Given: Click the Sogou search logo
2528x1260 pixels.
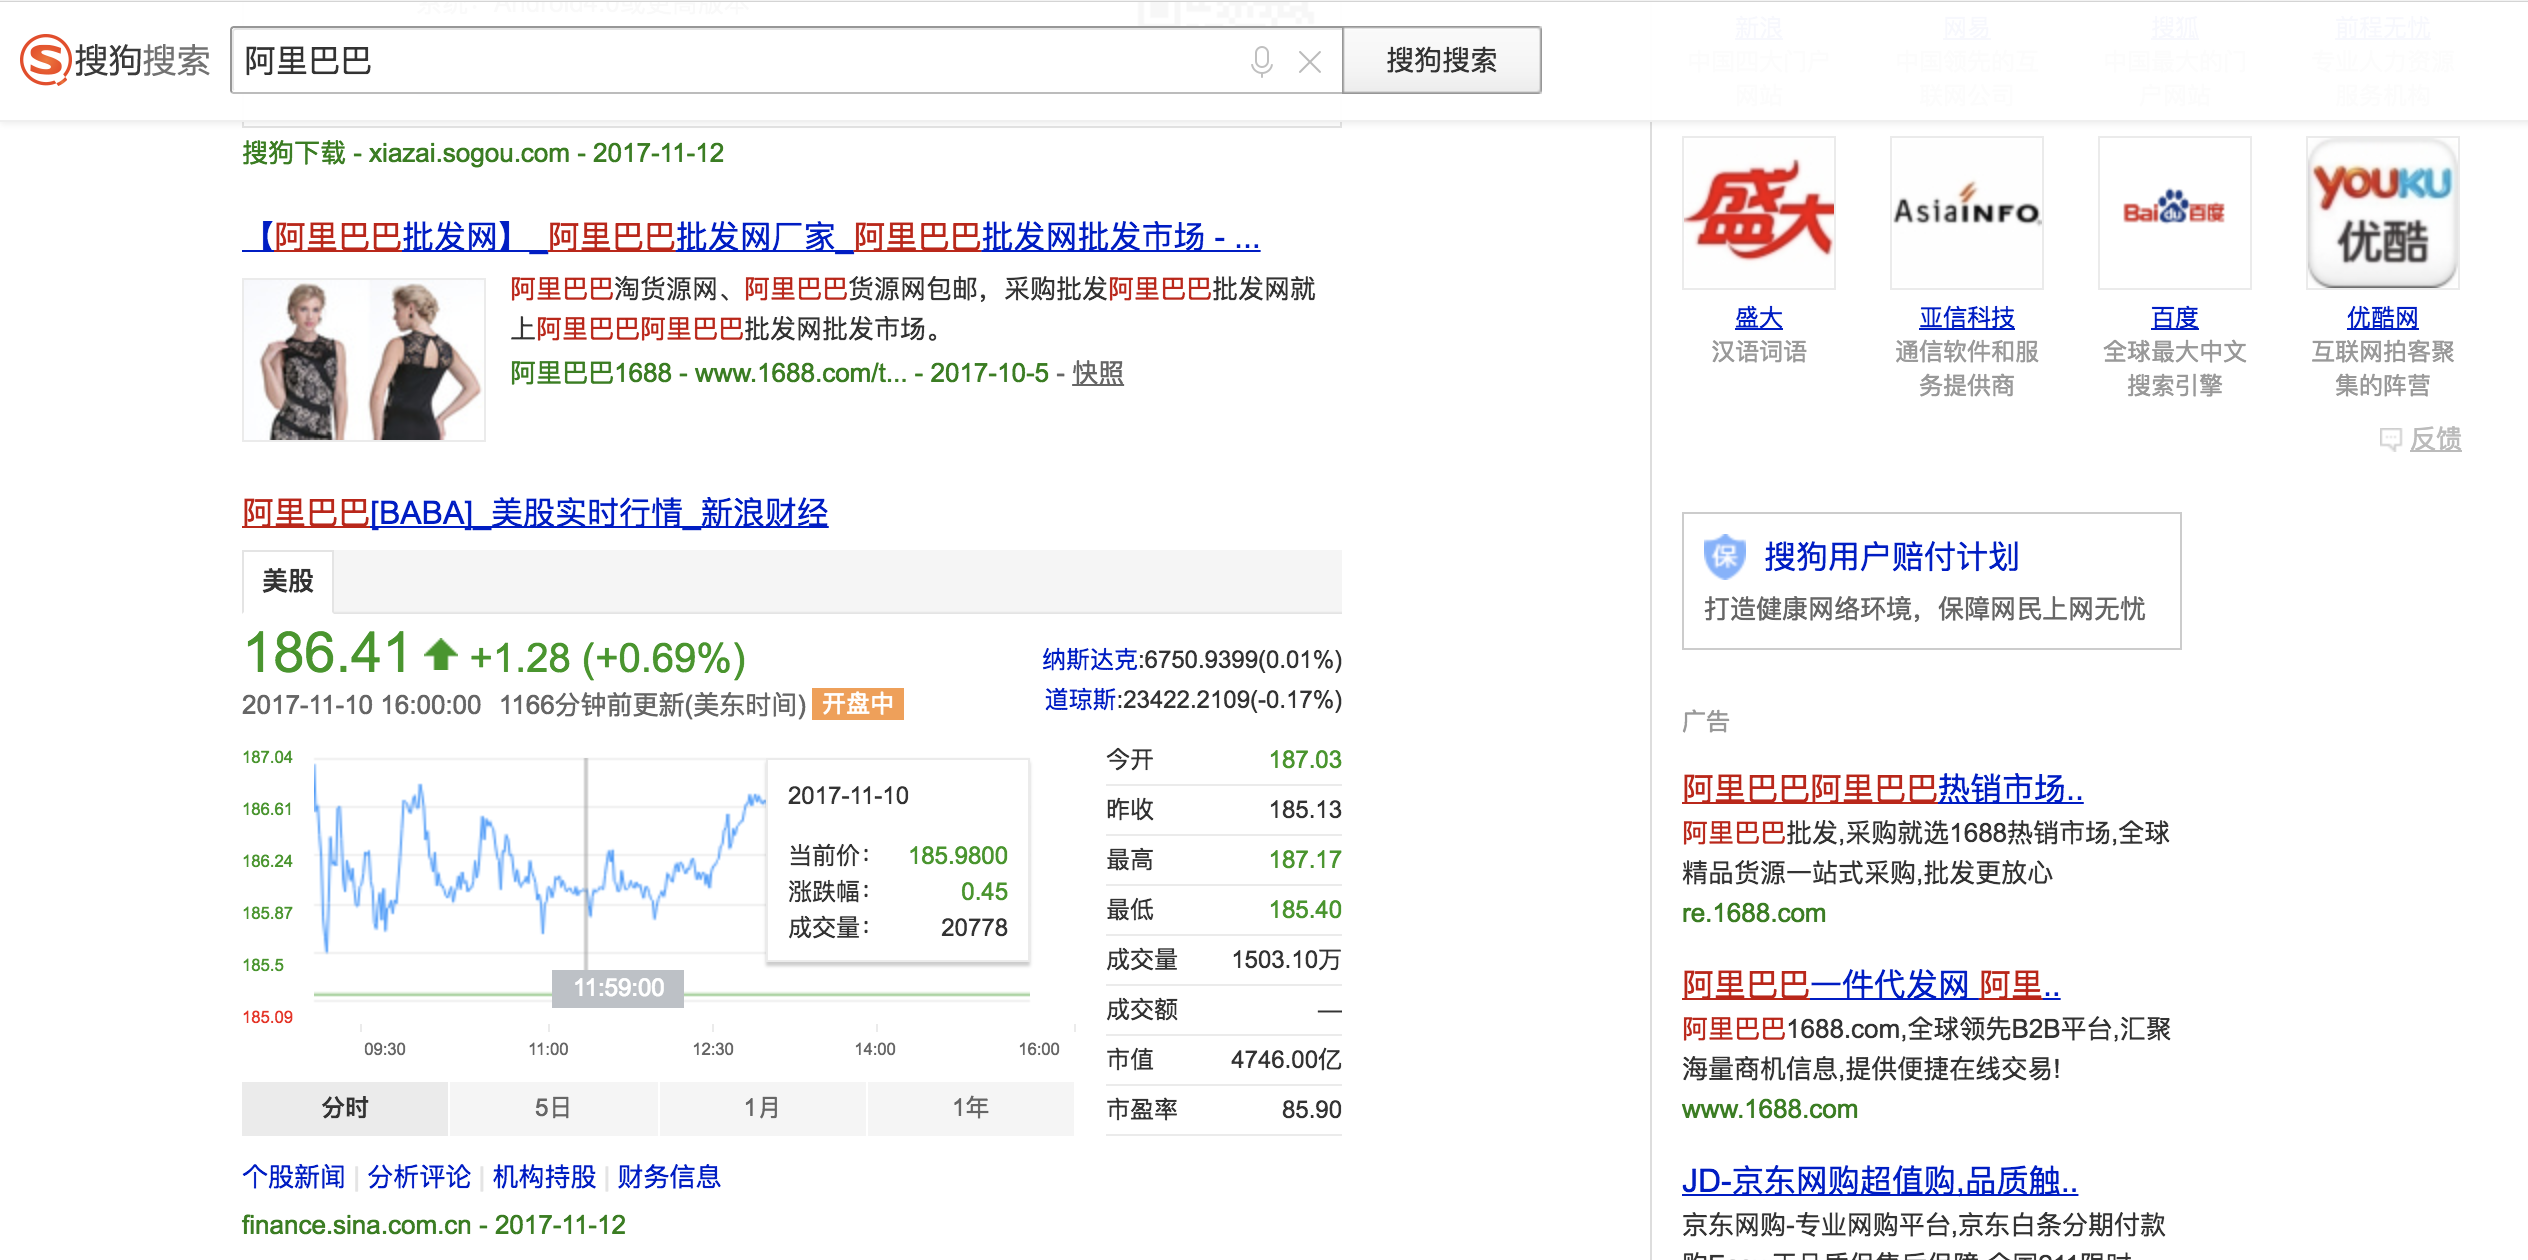Looking at the screenshot, I should coord(115,60).
